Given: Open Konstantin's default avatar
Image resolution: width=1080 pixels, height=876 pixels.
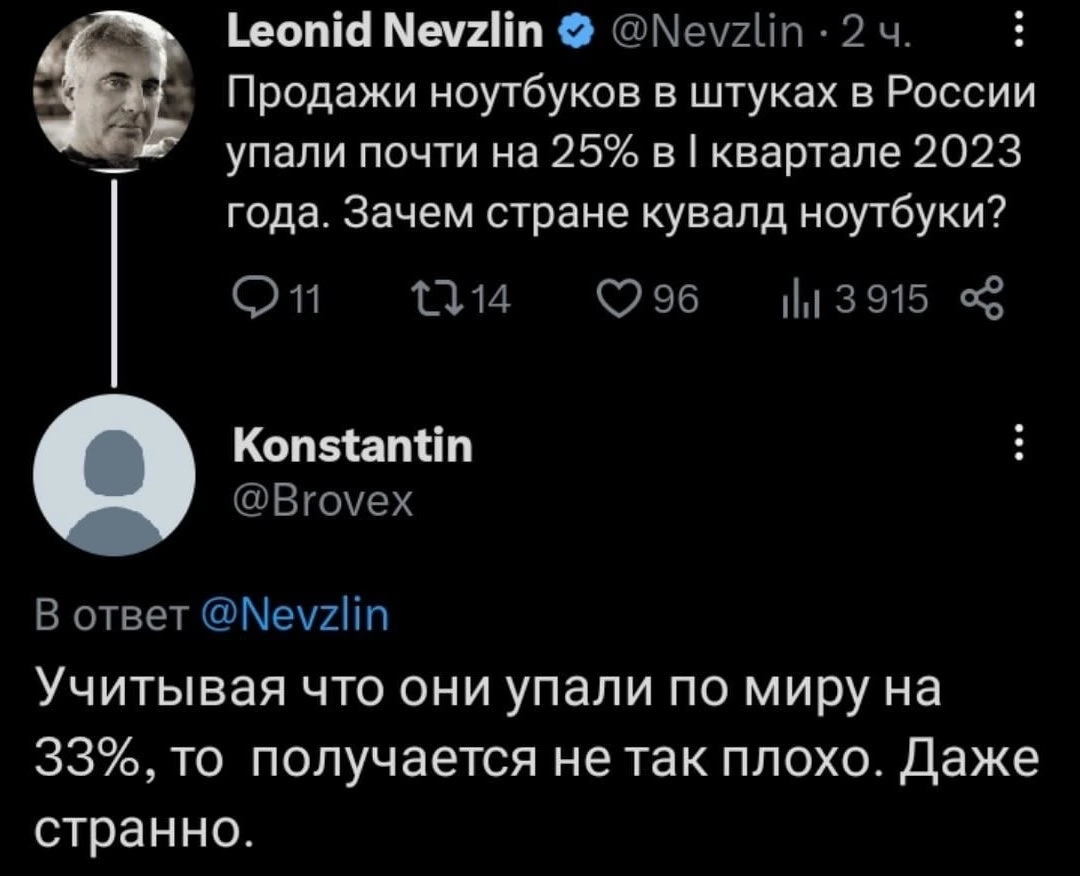Looking at the screenshot, I should [x=114, y=475].
